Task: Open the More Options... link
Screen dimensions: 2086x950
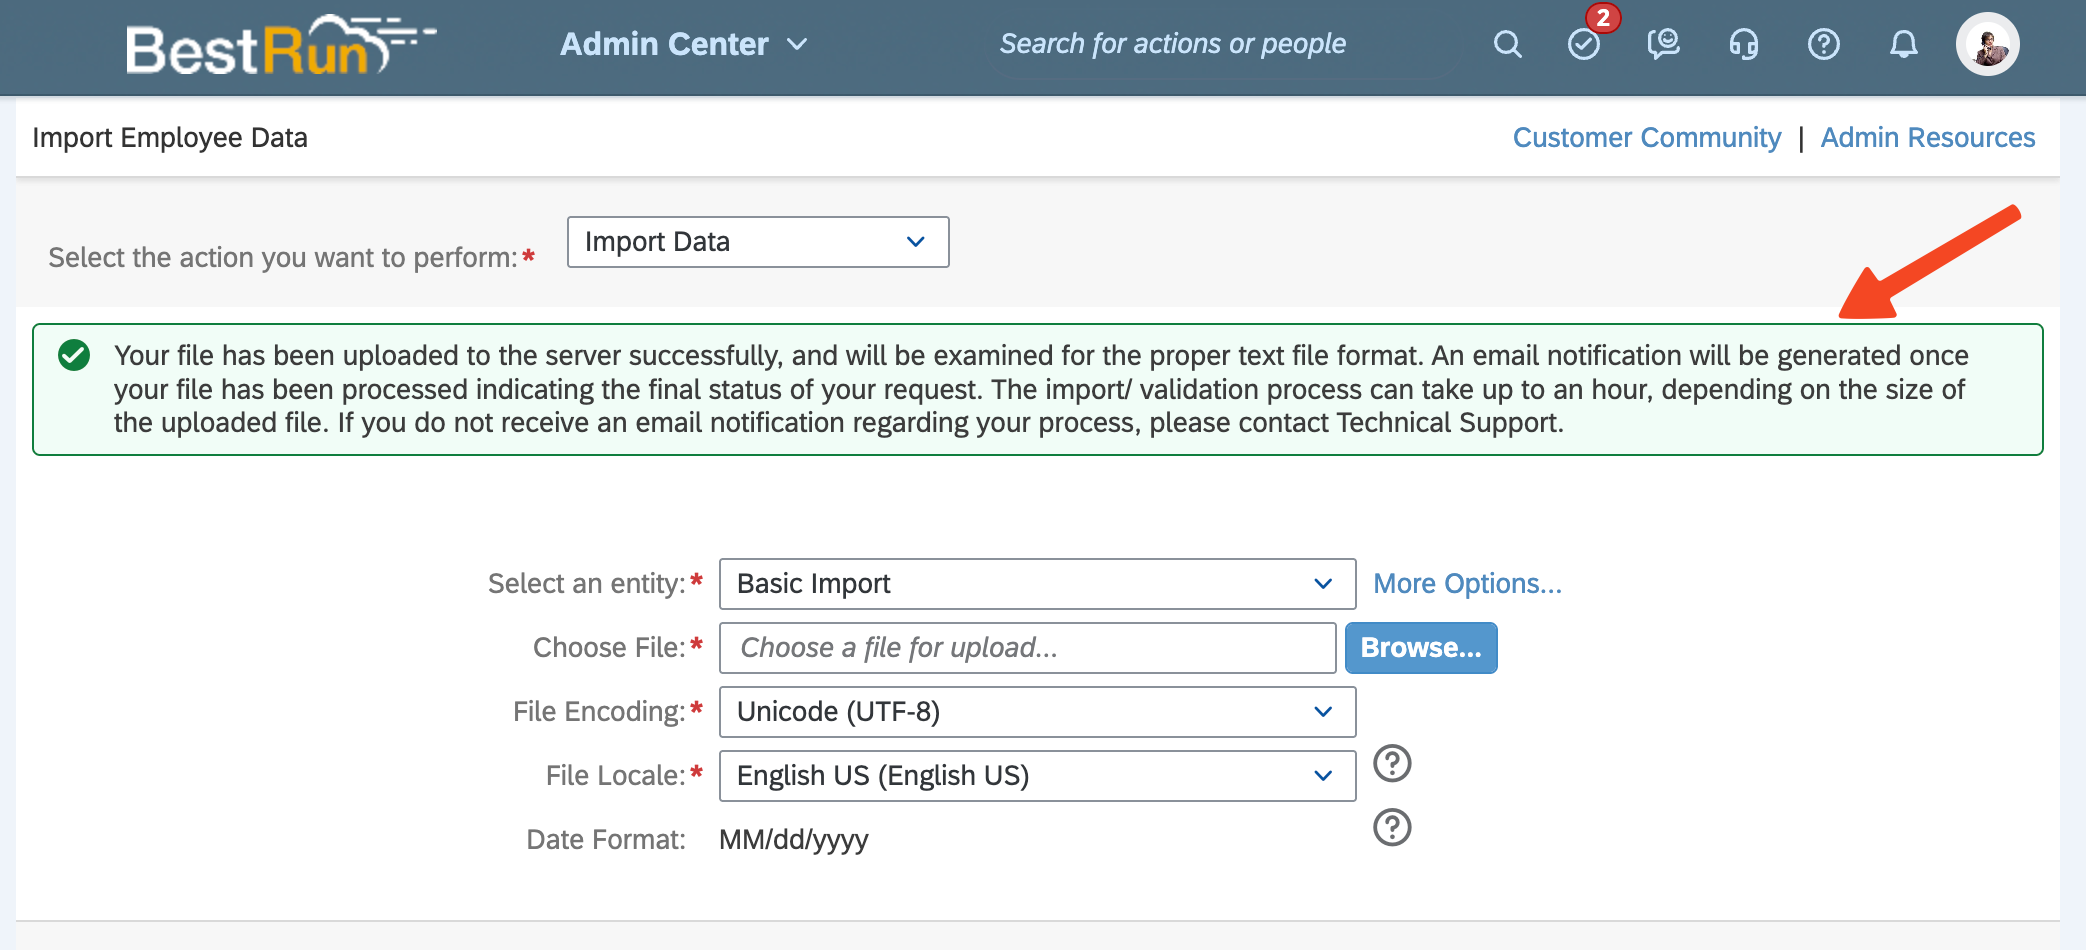Action: pos(1467,584)
